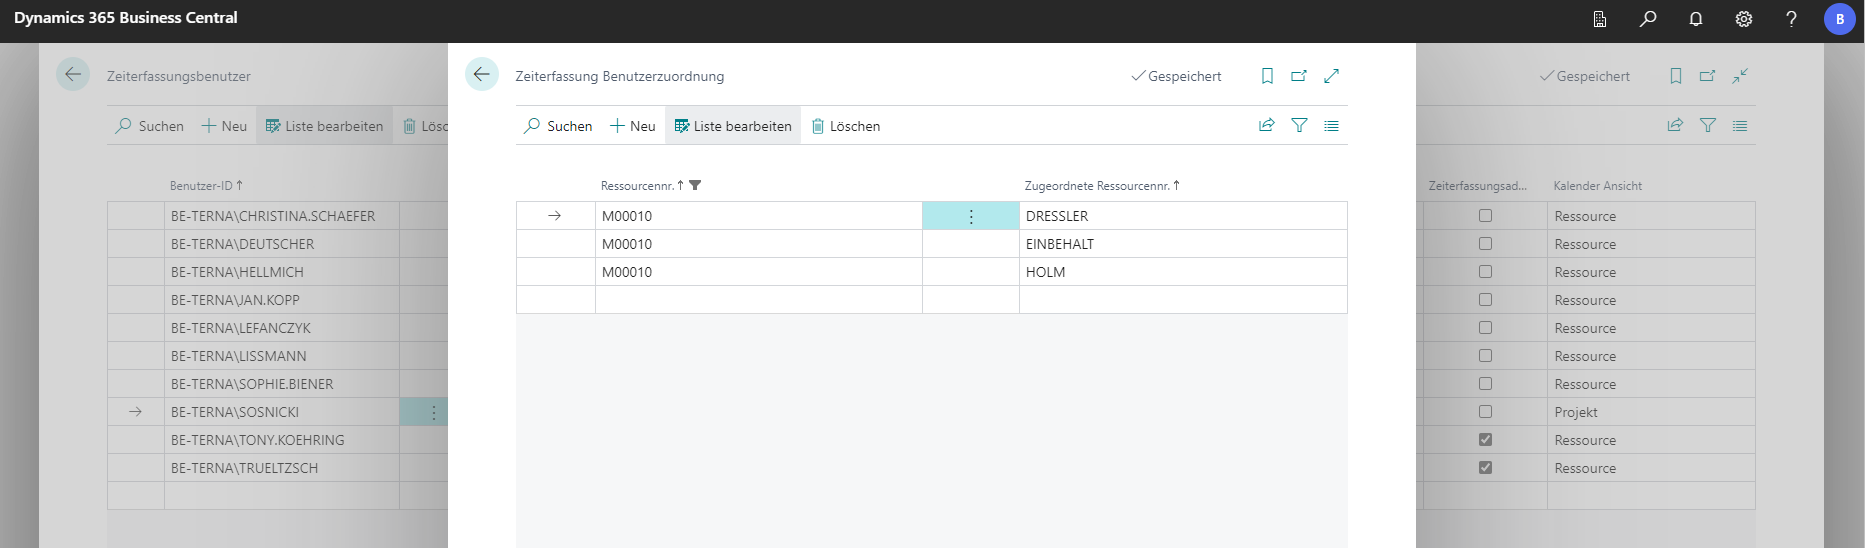This screenshot has width=1865, height=548.
Task: Toggle Zeiterfassungsadmin checkbox for TRUELTZSCH row
Action: coord(1485,468)
